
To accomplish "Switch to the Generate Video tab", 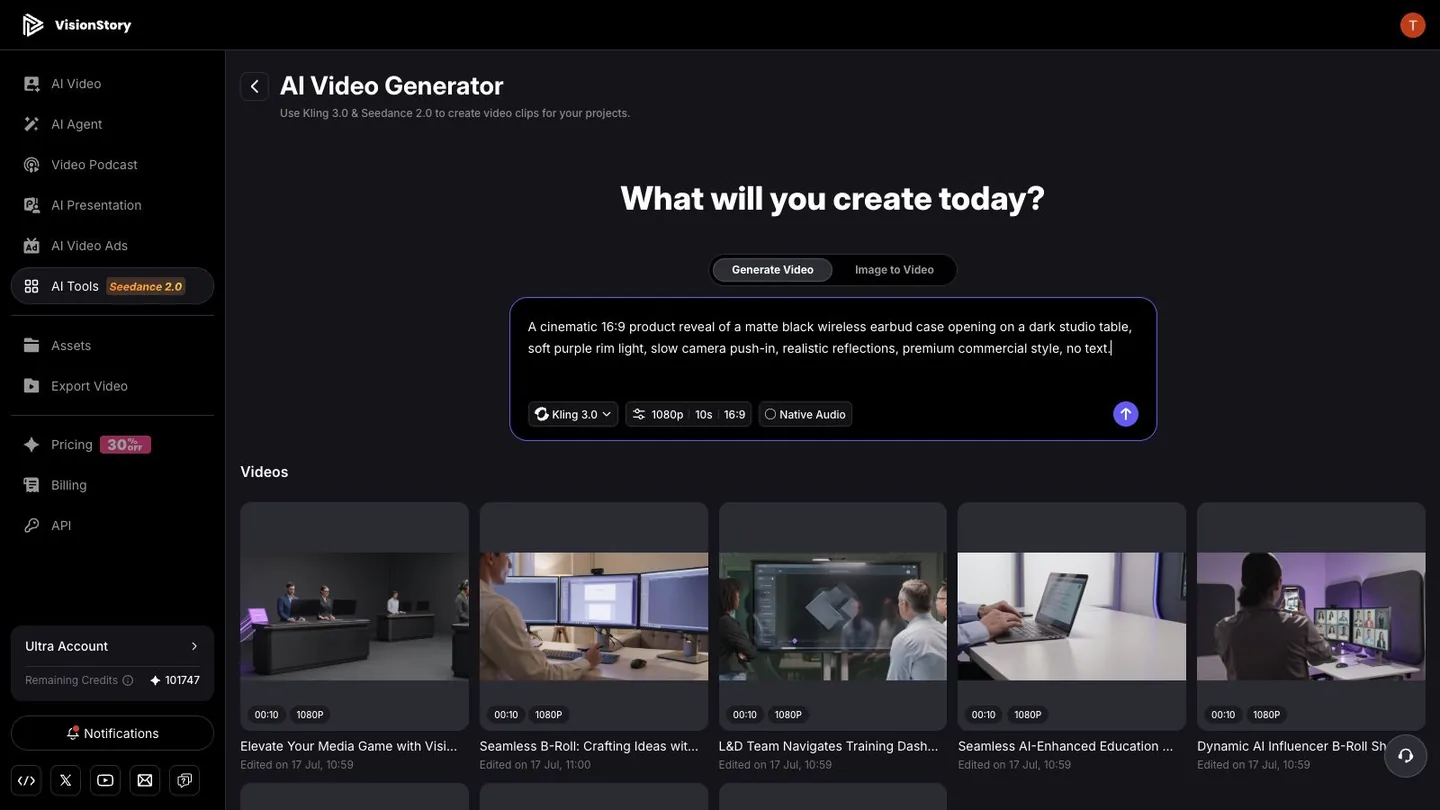I will pyautogui.click(x=772, y=270).
